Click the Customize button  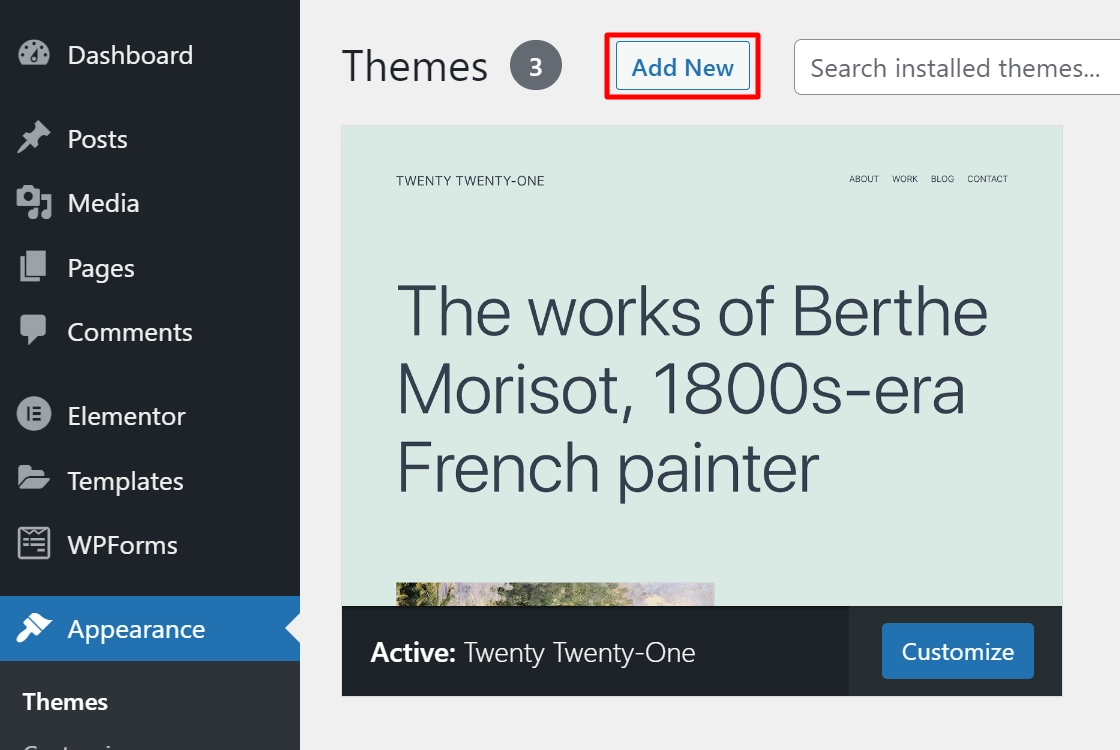tap(957, 652)
